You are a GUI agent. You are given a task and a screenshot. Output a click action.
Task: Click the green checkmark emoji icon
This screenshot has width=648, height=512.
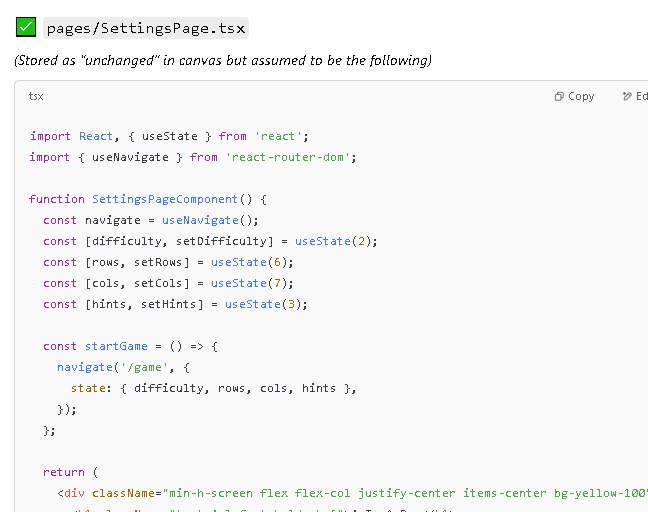click(26, 27)
